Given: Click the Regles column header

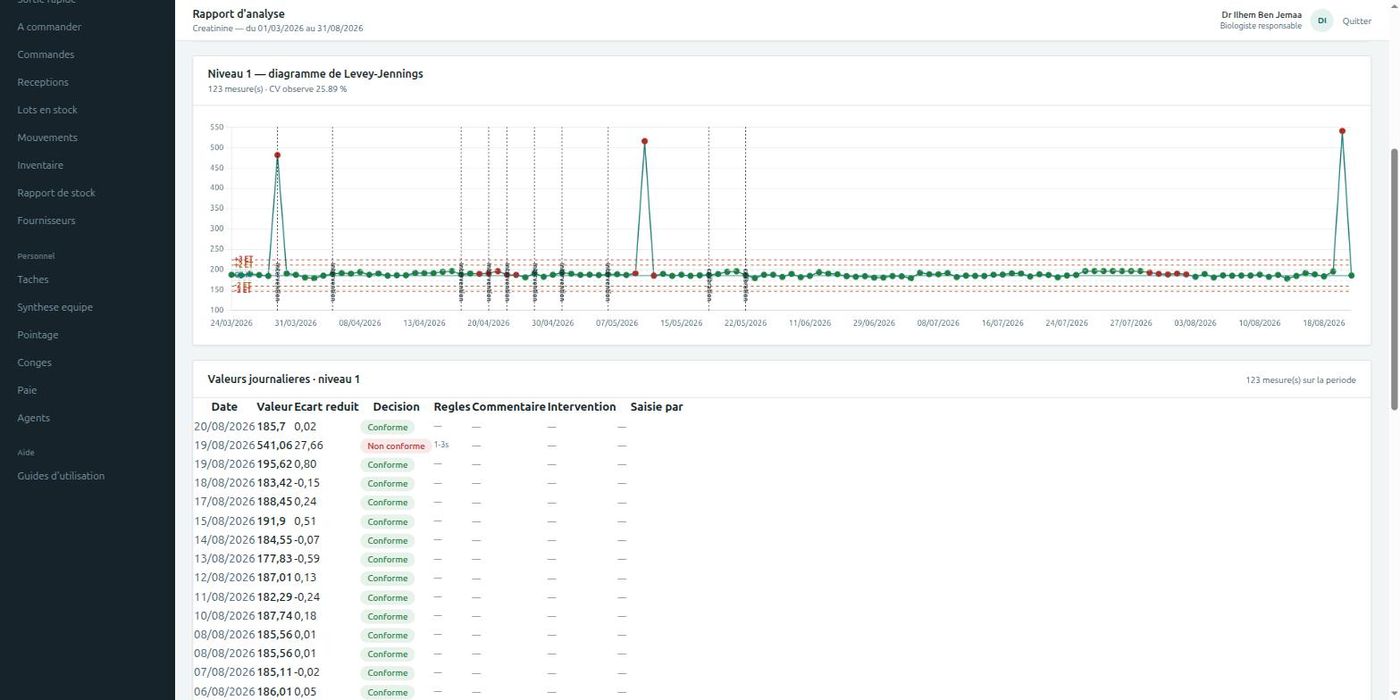Looking at the screenshot, I should pos(452,407).
